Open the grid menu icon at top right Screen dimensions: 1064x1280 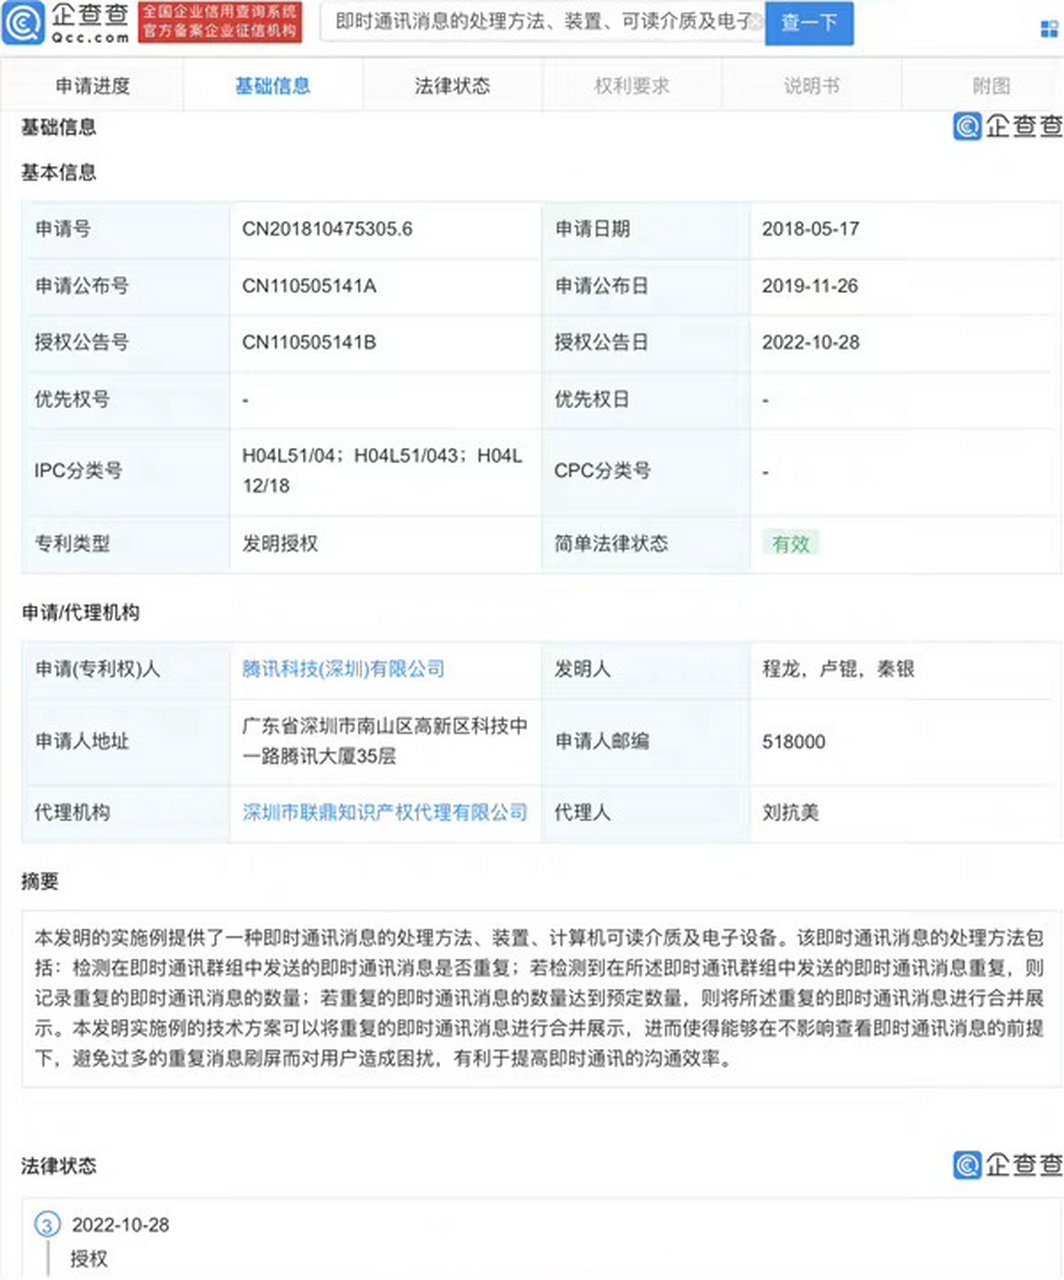tap(1049, 27)
